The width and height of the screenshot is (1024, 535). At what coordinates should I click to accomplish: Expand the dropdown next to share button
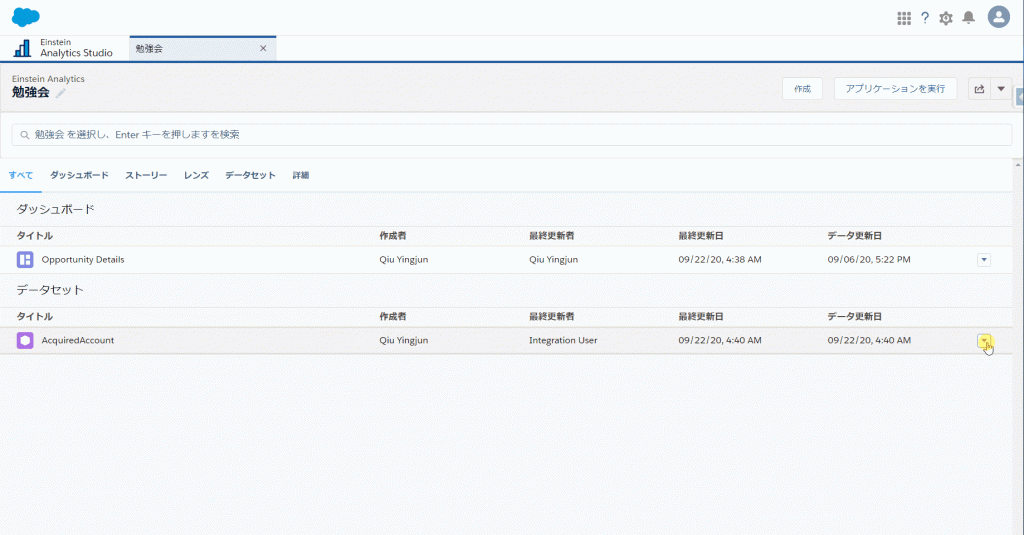(x=1001, y=89)
